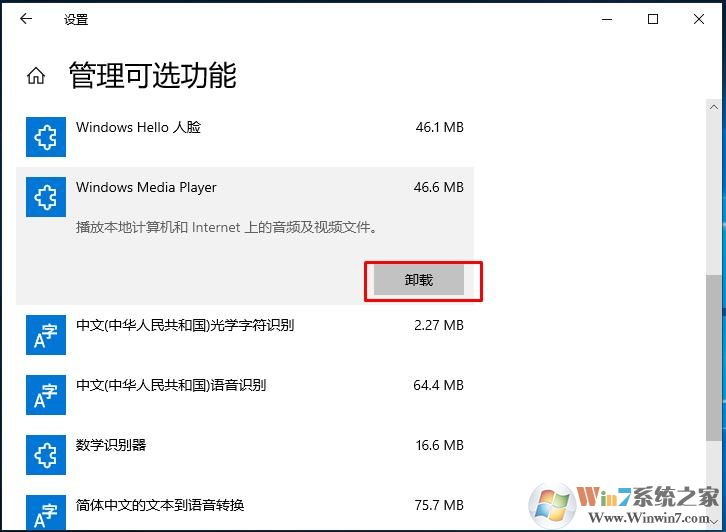This screenshot has height=532, width=726.
Task: Maximize the 设置 window
Action: (x=653, y=19)
